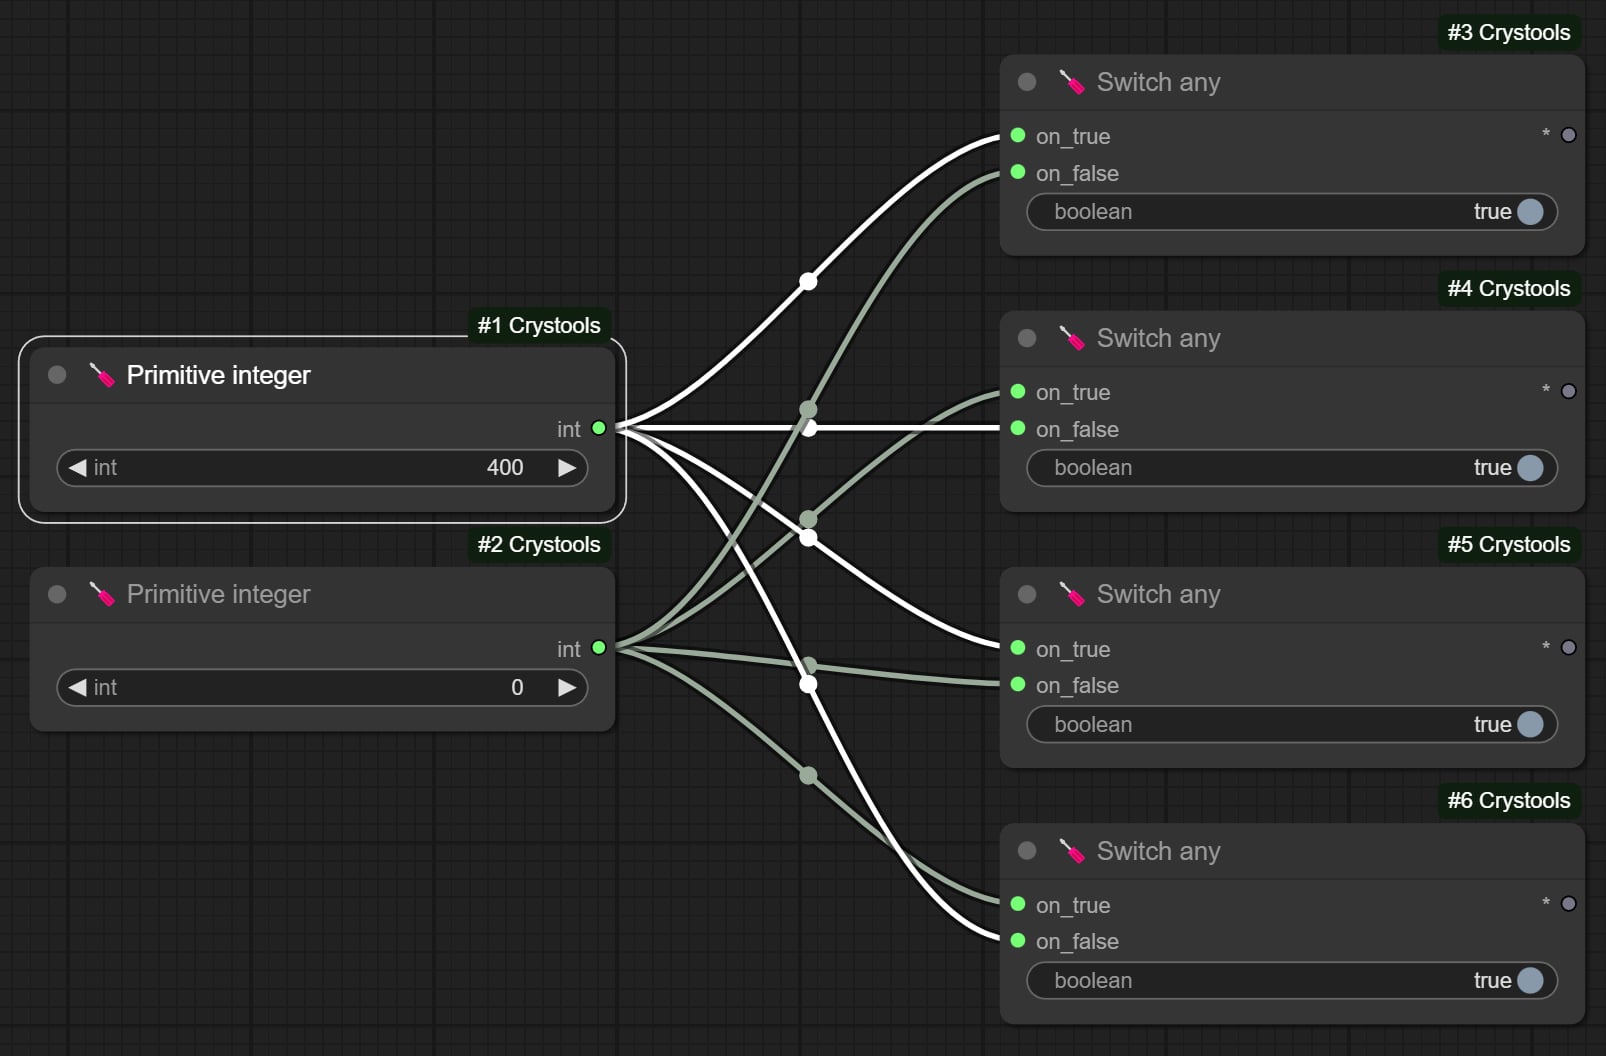Collapse node #1 Primitive integer via gray dot
The width and height of the screenshot is (1606, 1056).
[57, 374]
